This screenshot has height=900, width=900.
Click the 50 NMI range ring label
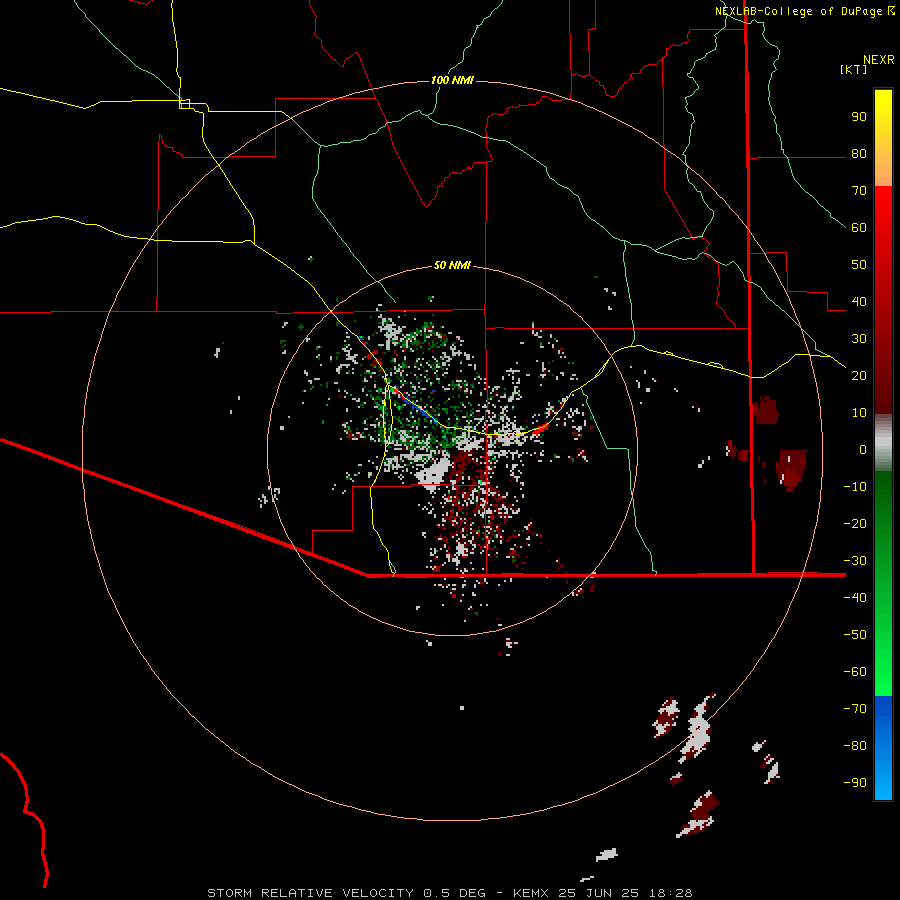tap(452, 265)
